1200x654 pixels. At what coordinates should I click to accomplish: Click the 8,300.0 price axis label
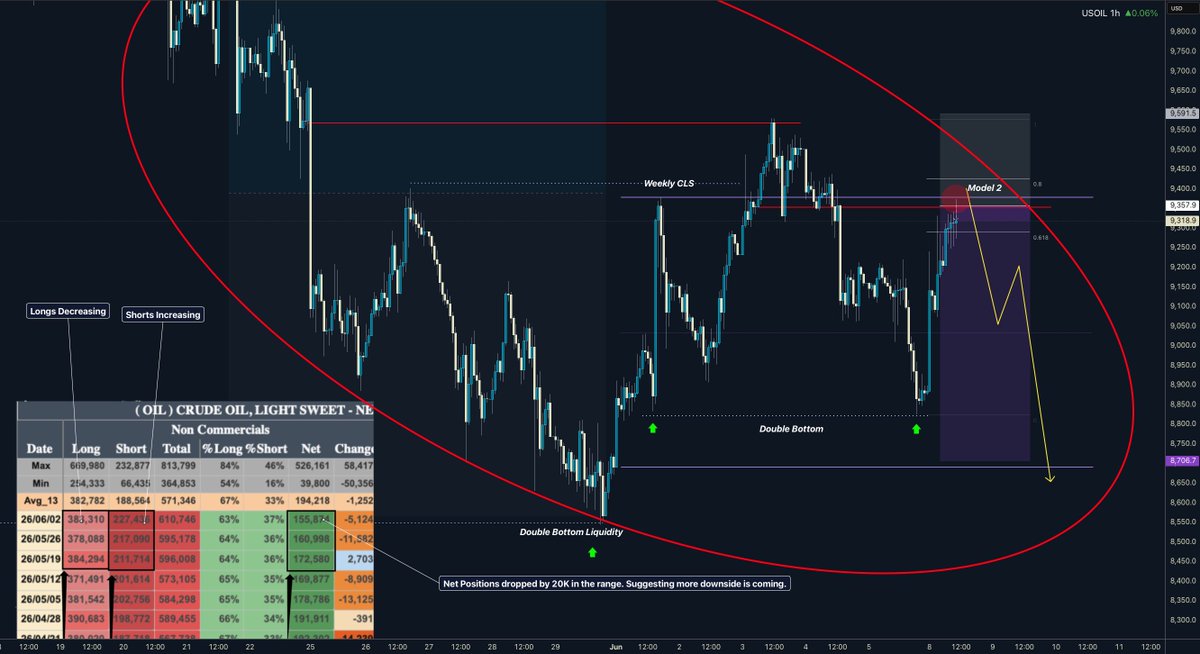pos(1181,620)
